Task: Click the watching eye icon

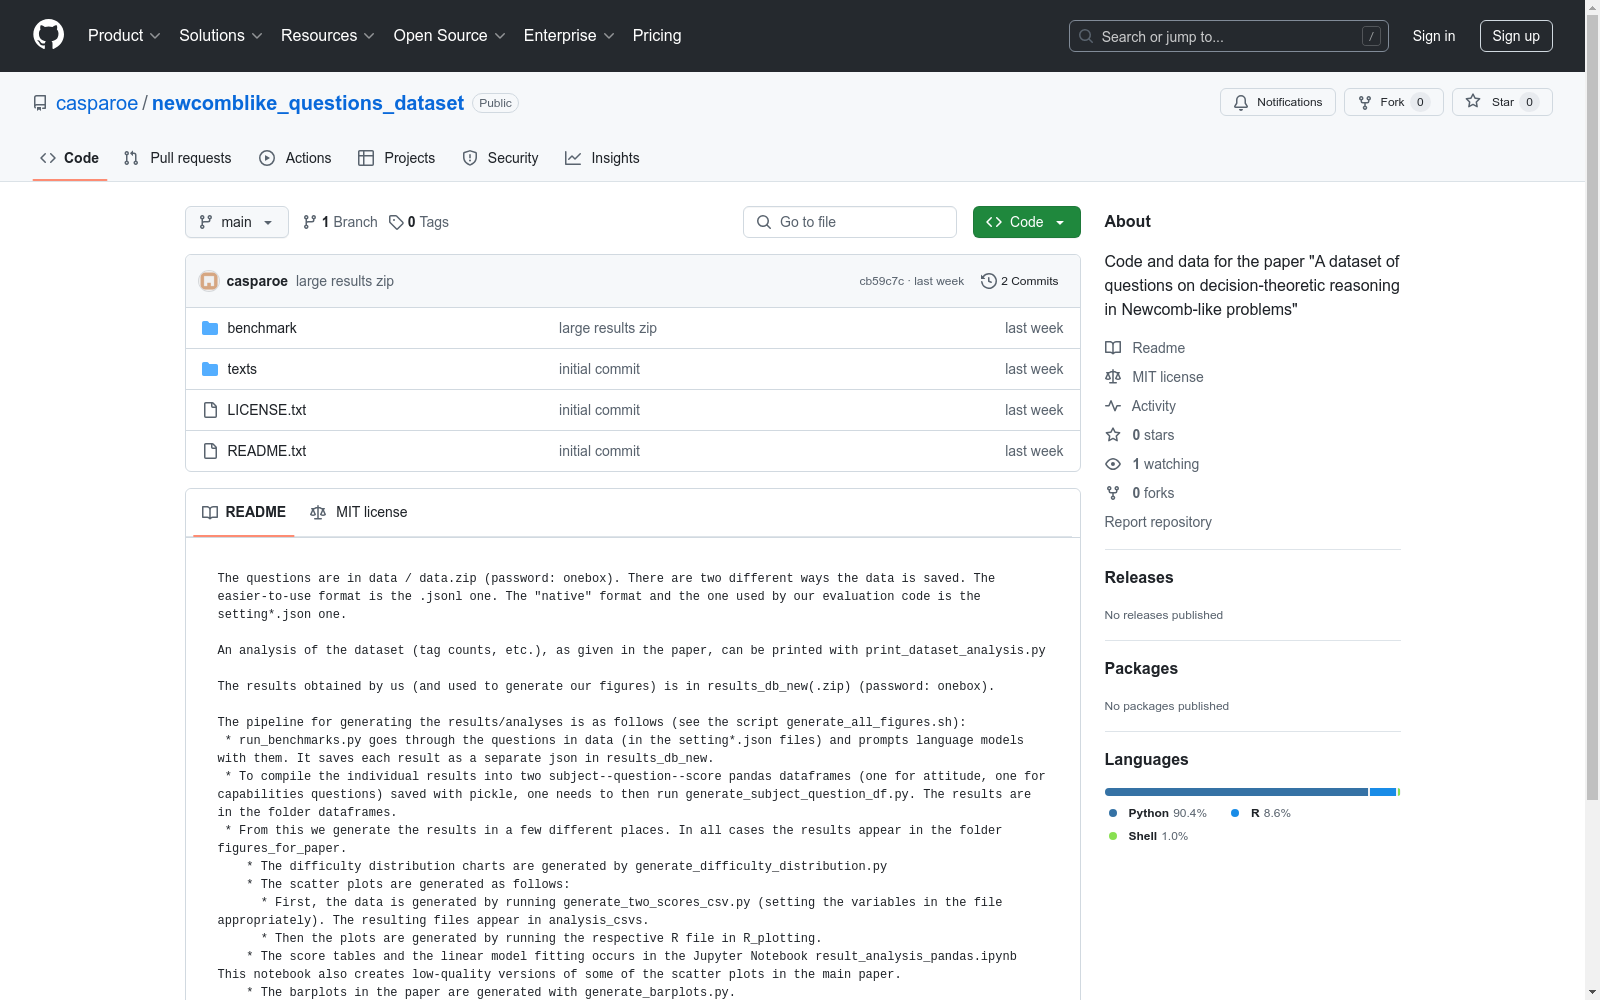Action: point(1113,464)
